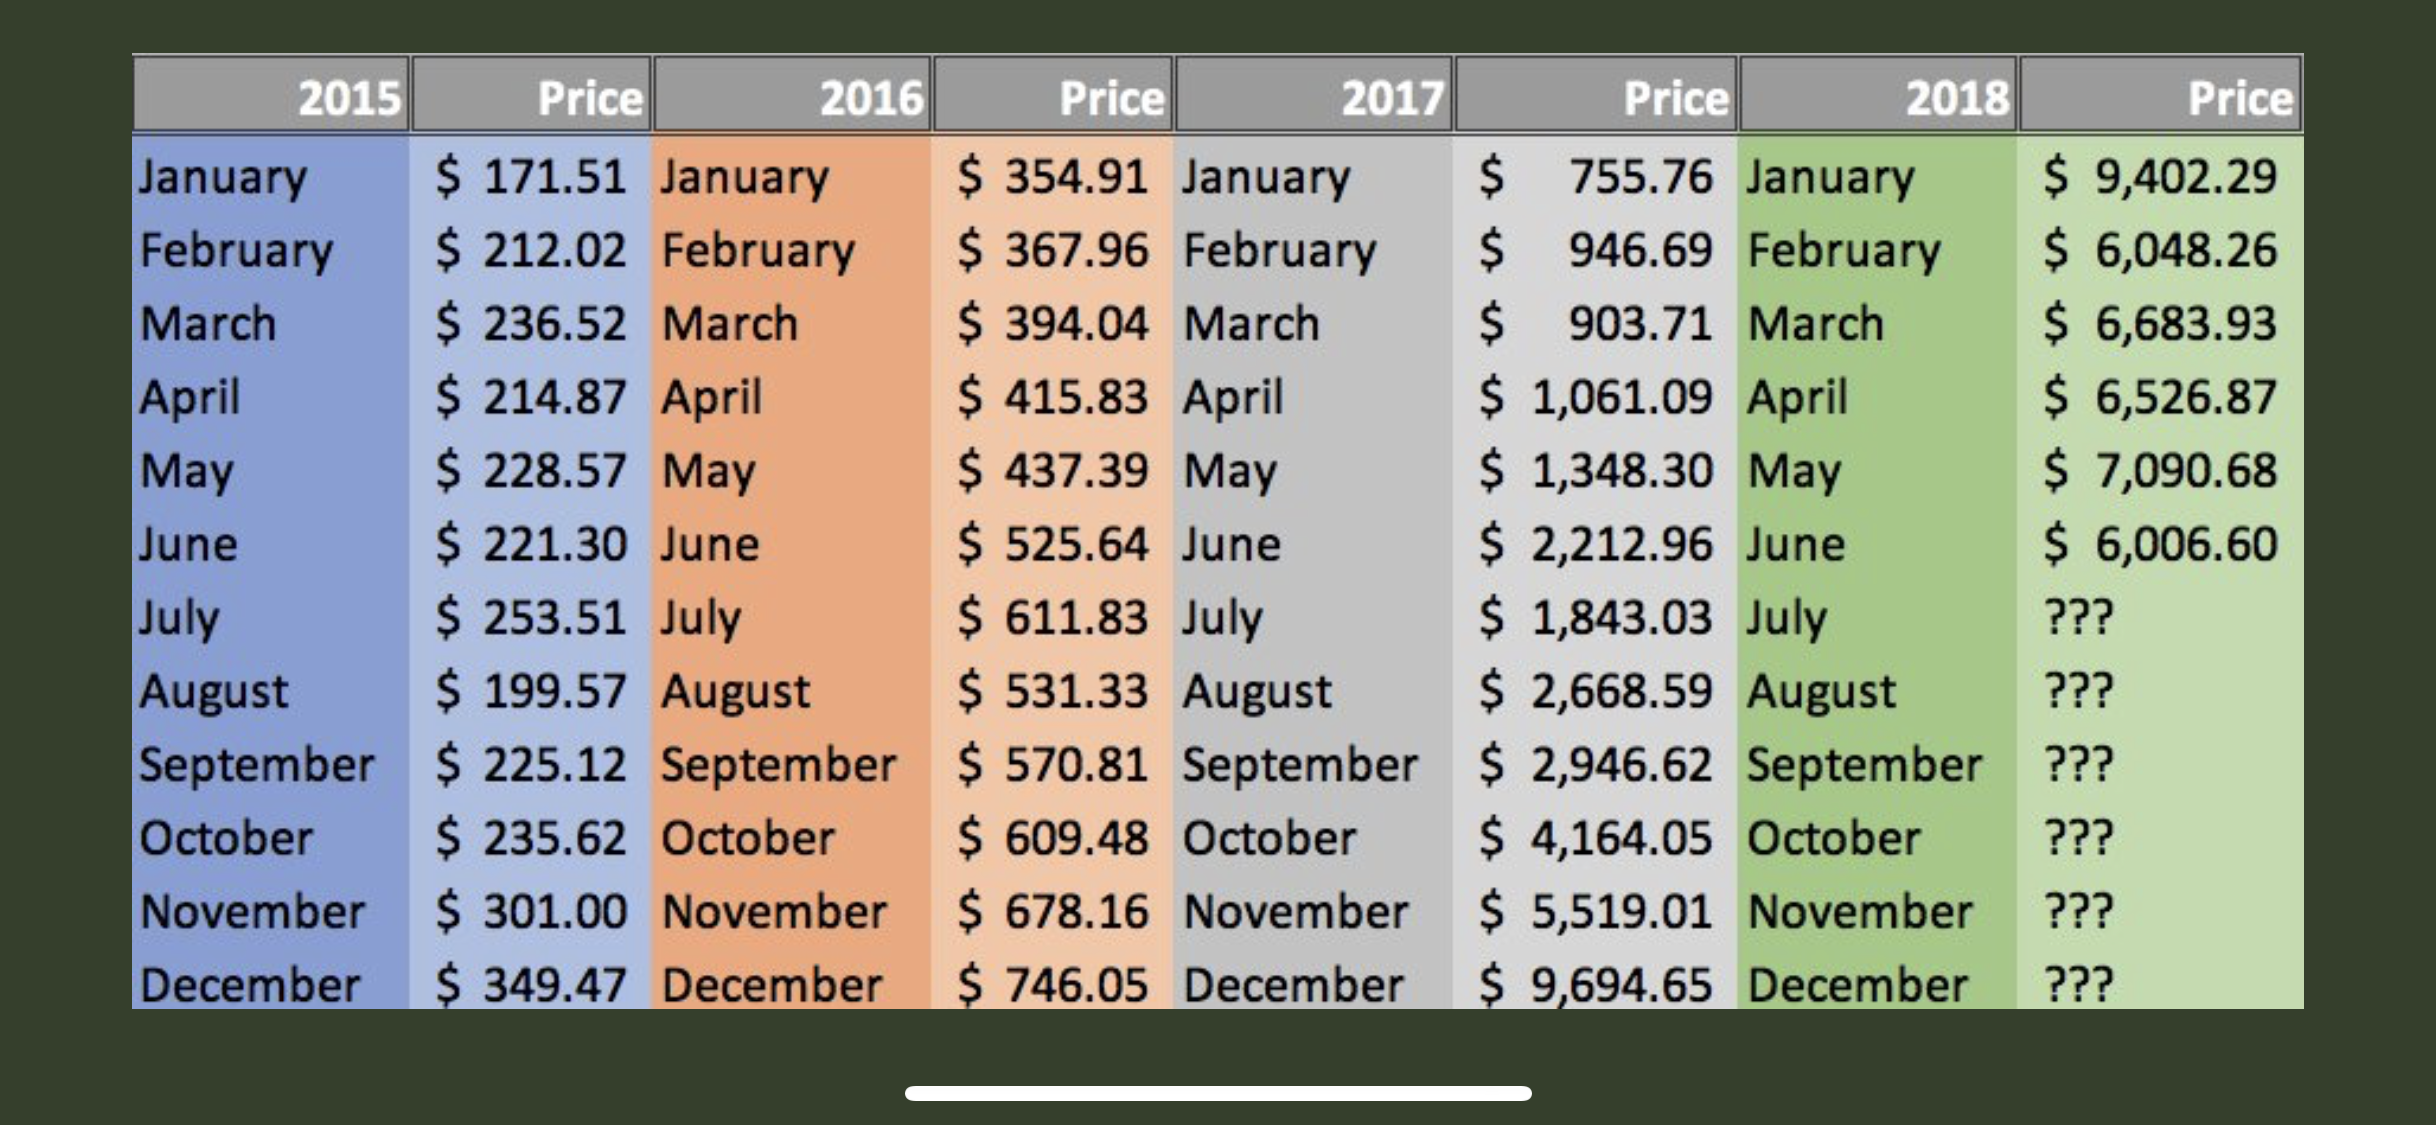The height and width of the screenshot is (1125, 2436).
Task: Select December 2017 price $9,694.65
Action: [1596, 985]
